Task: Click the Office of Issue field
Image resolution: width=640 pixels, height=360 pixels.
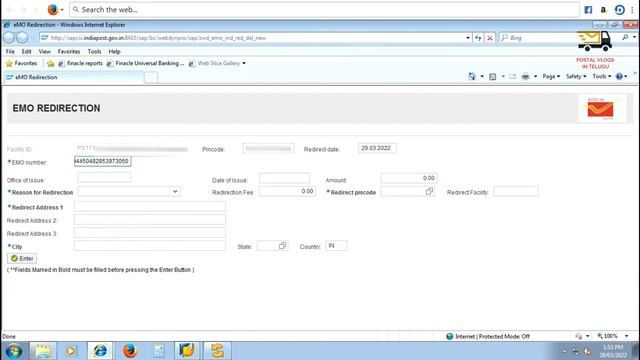Action: [104, 178]
